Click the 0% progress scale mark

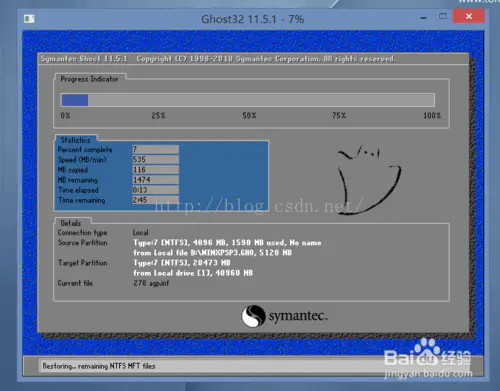(x=65, y=116)
